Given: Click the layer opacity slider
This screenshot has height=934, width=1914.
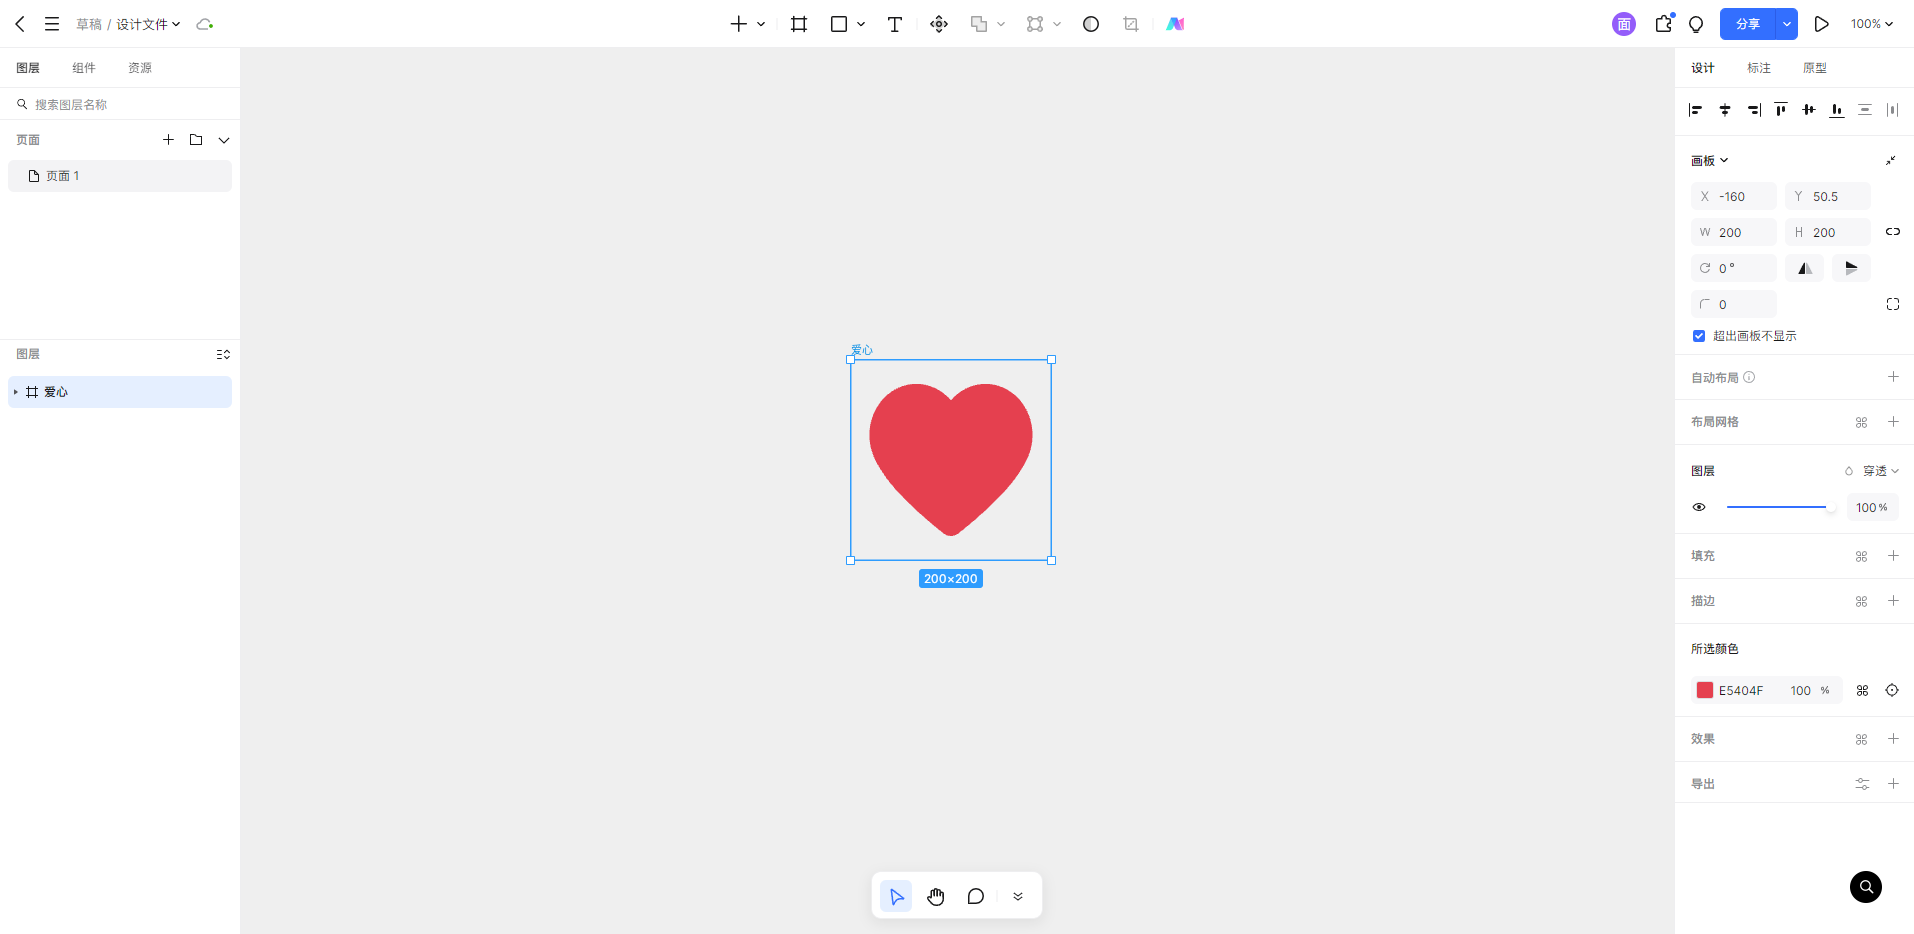Looking at the screenshot, I should tap(1781, 507).
